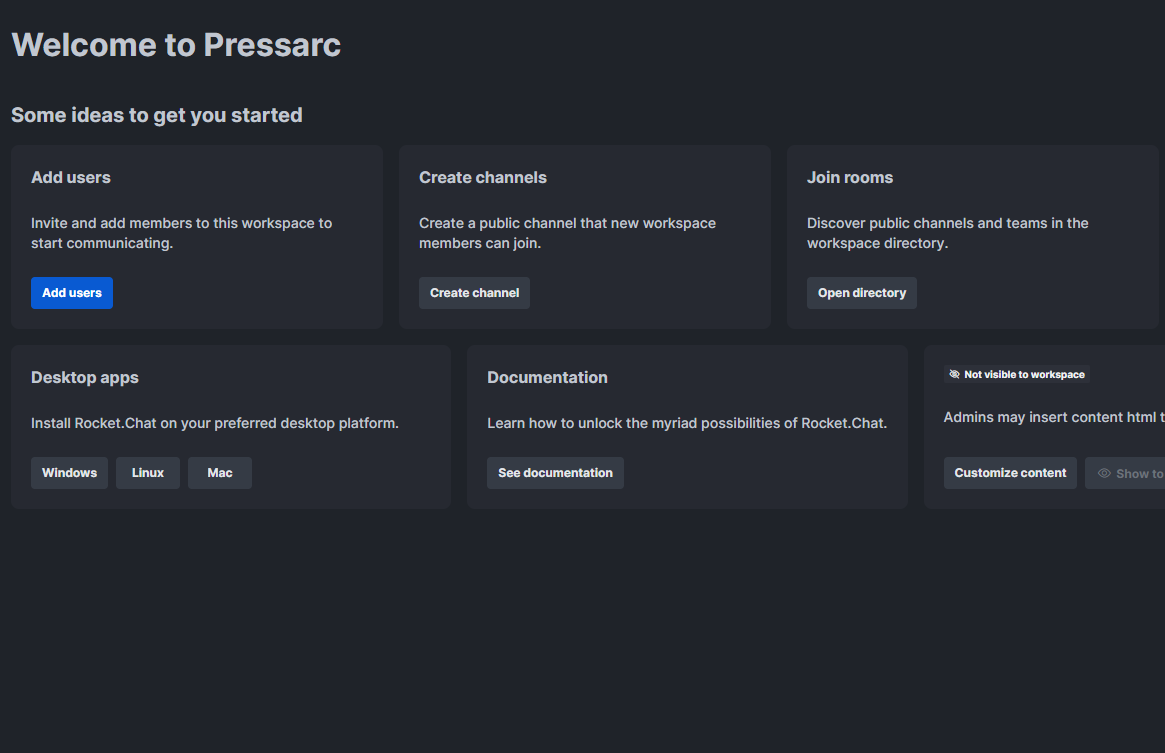1165x753 pixels.
Task: Click the 'Install Rocket.Chat on your preferred' description
Action: point(215,423)
